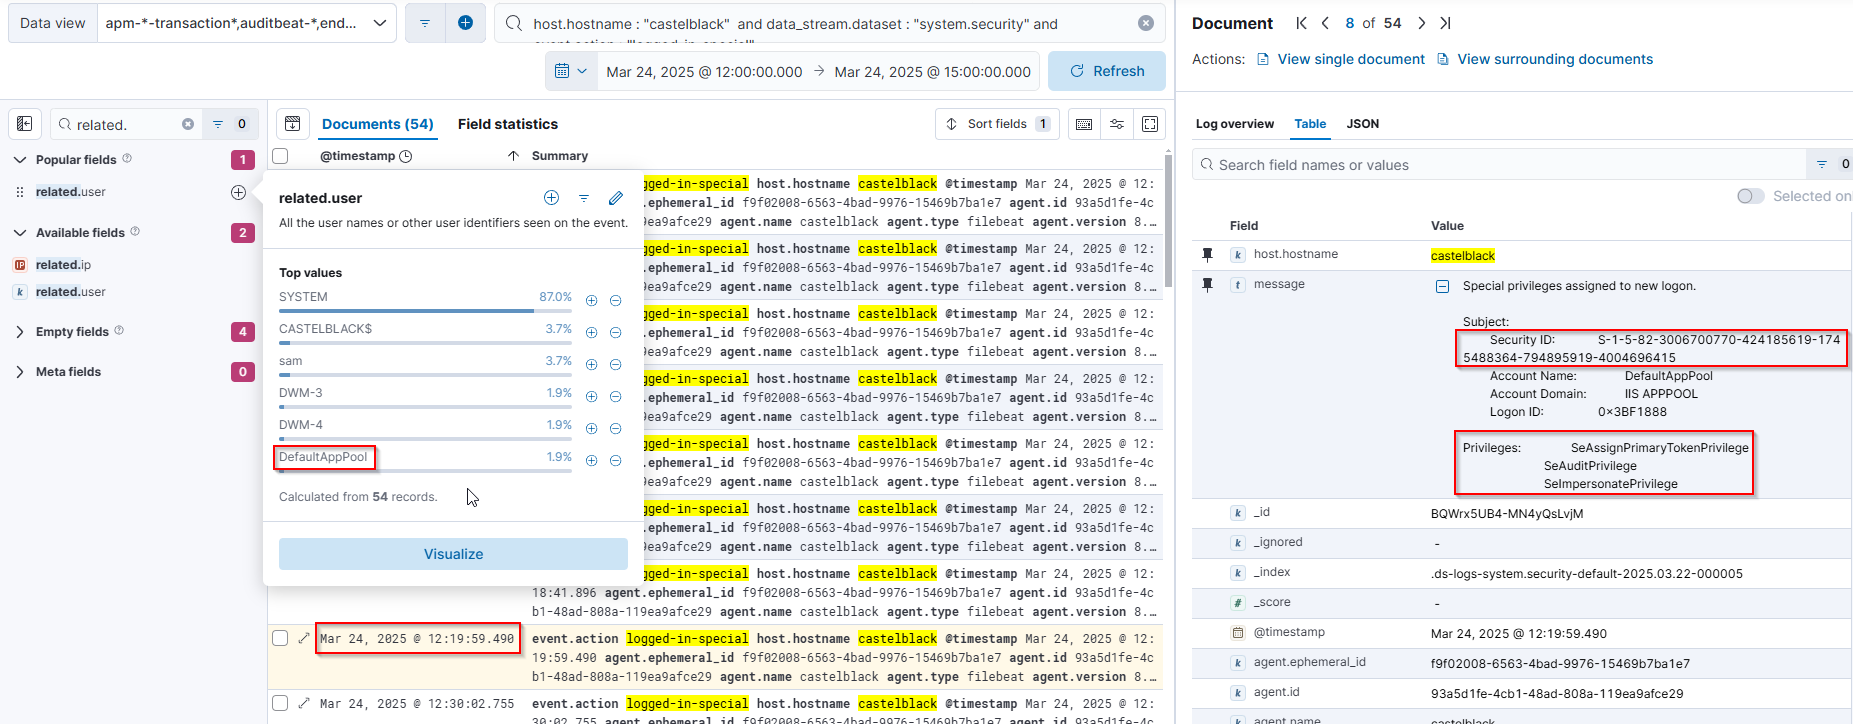Expand the Meta fields section
This screenshot has height=724, width=1853.
coord(20,372)
